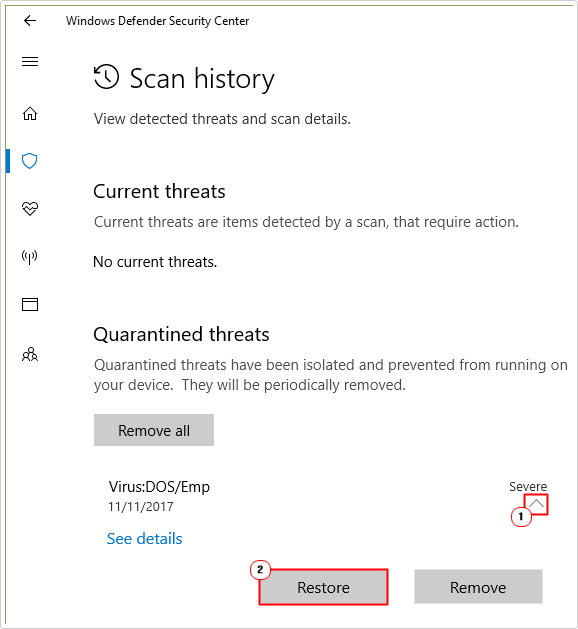
Task: Click the Scan history heading
Action: coord(202,78)
